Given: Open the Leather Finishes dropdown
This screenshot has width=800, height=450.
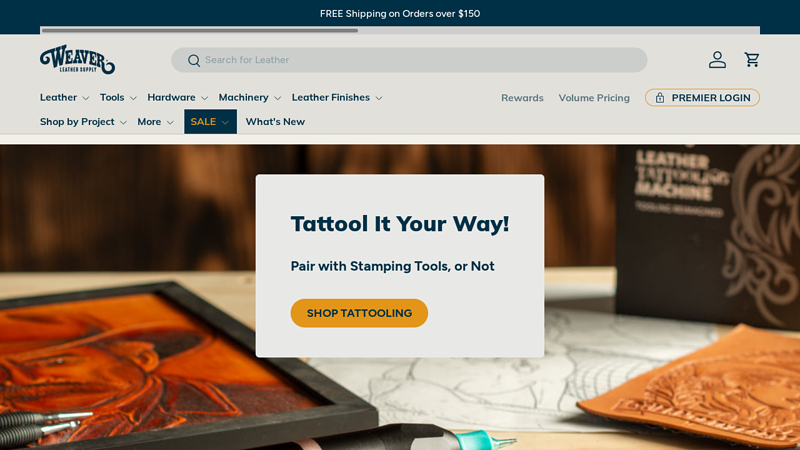Looking at the screenshot, I should click(x=337, y=97).
